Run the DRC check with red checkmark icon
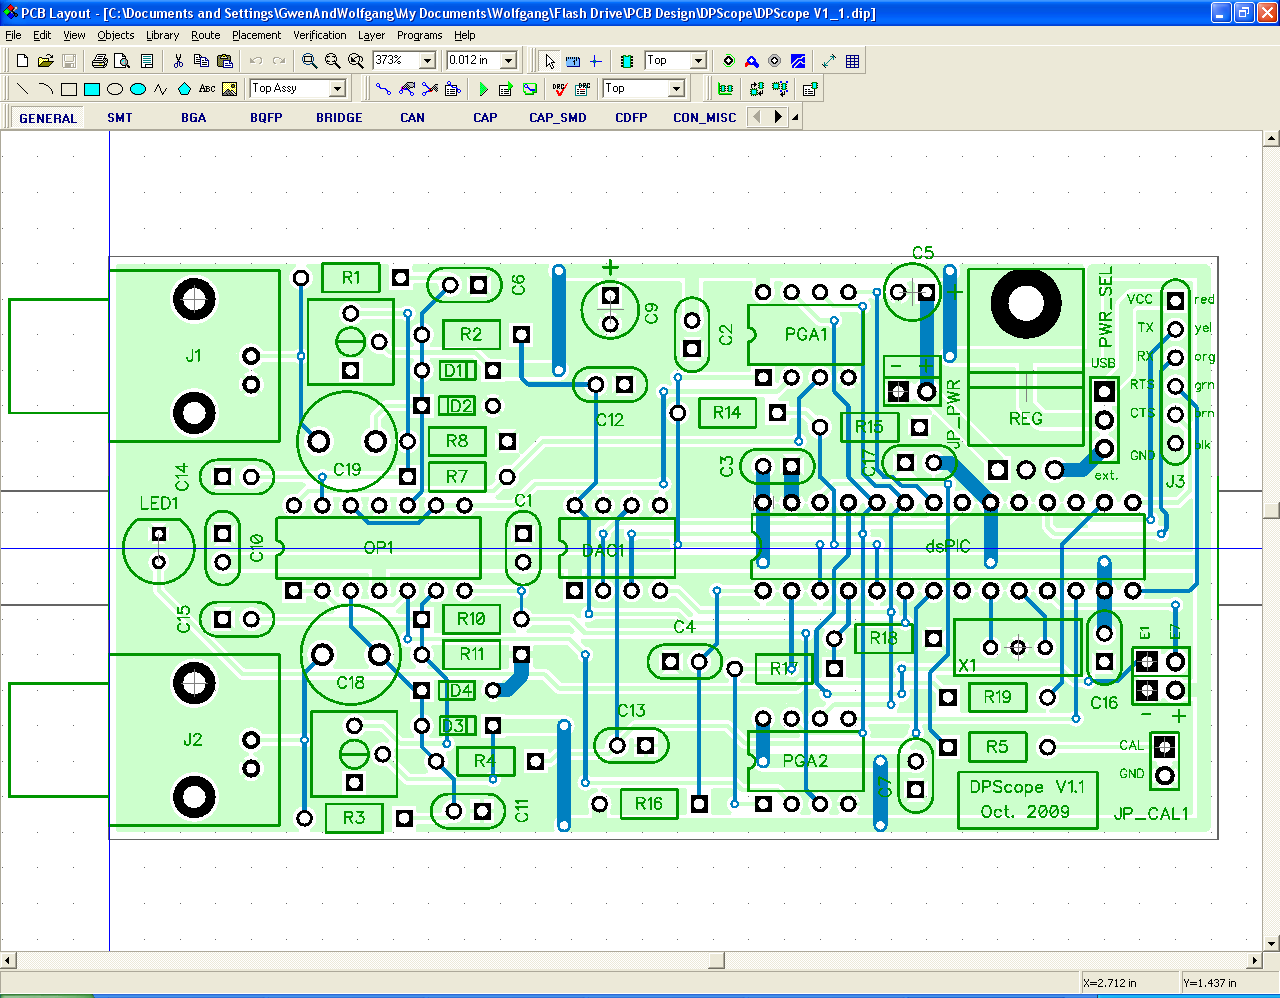This screenshot has width=1280, height=998. tap(559, 88)
